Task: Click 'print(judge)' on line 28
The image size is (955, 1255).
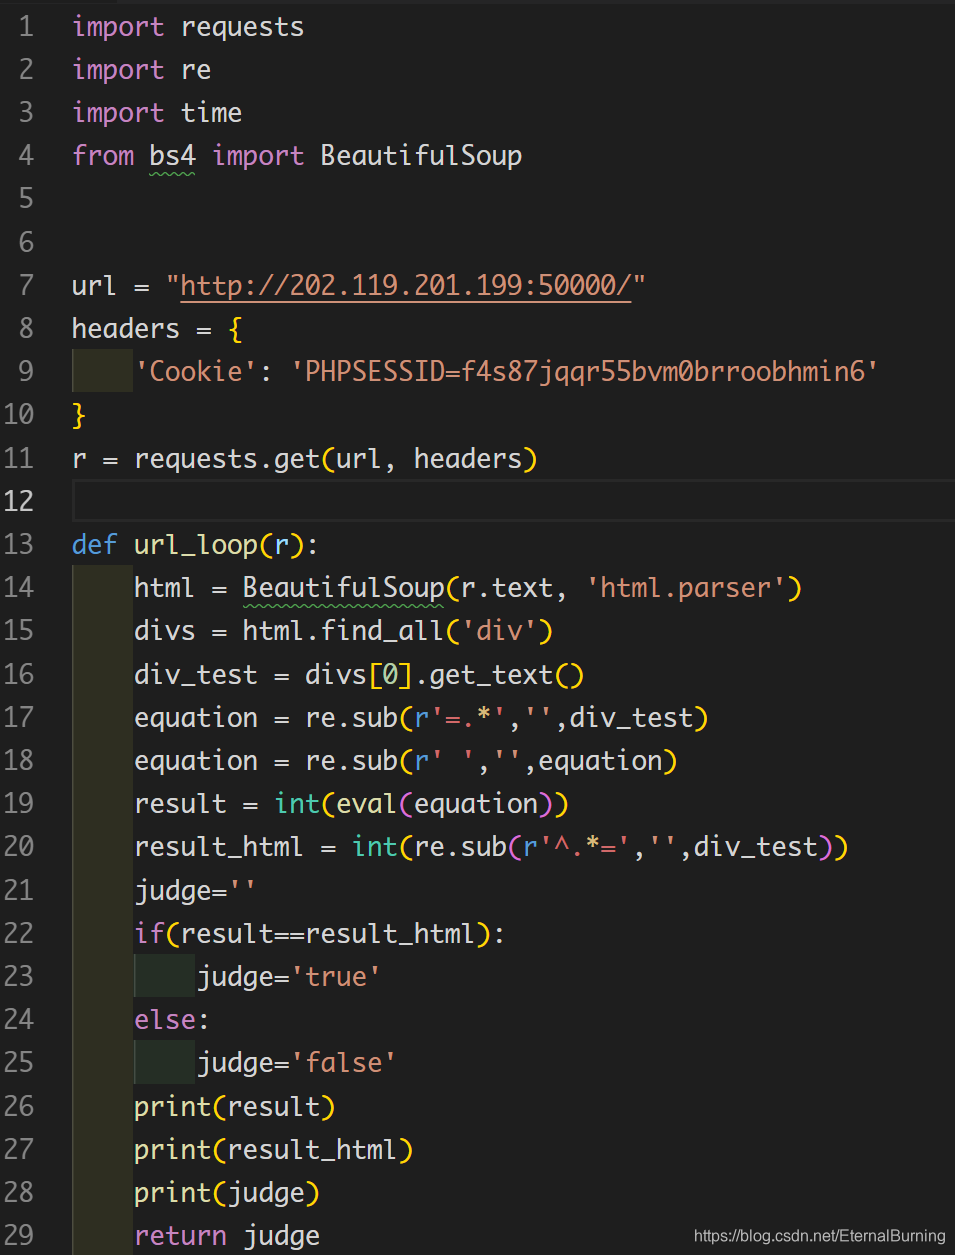Action: [x=227, y=1192]
